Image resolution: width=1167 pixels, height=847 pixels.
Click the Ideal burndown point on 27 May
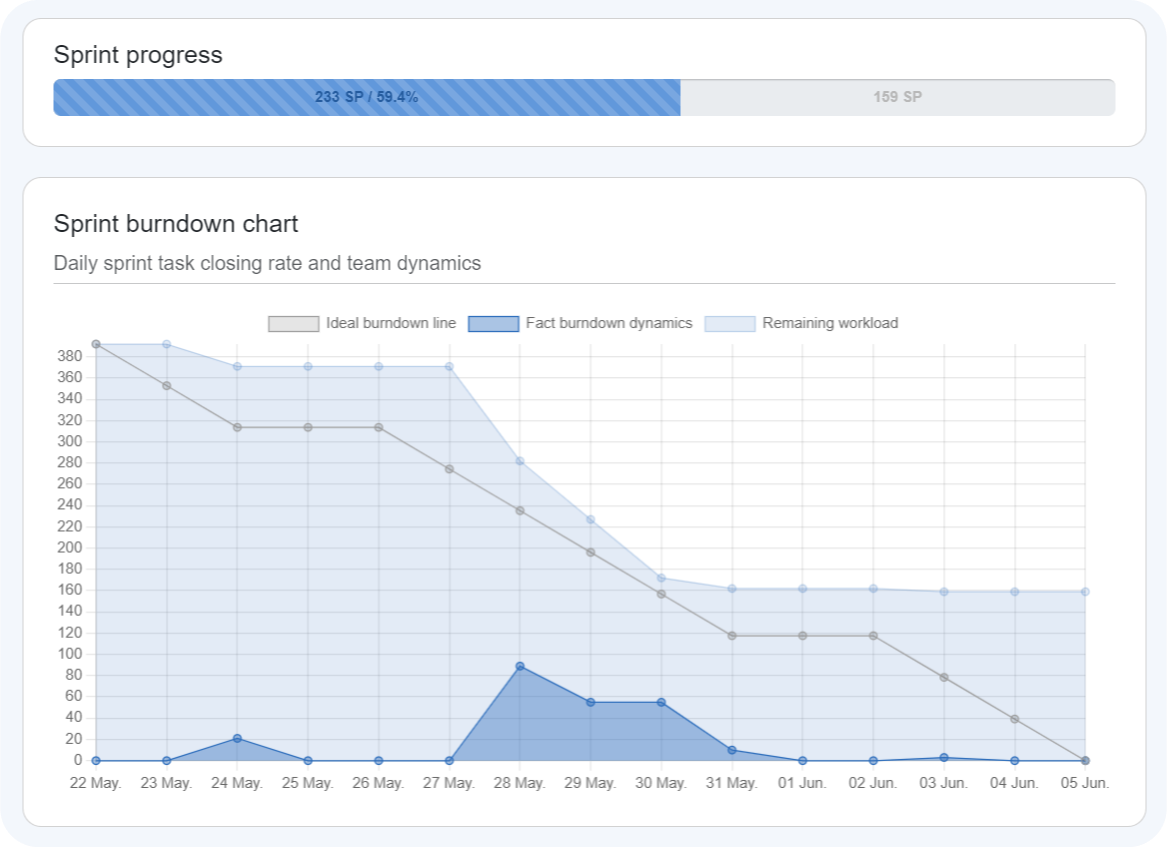coord(449,469)
